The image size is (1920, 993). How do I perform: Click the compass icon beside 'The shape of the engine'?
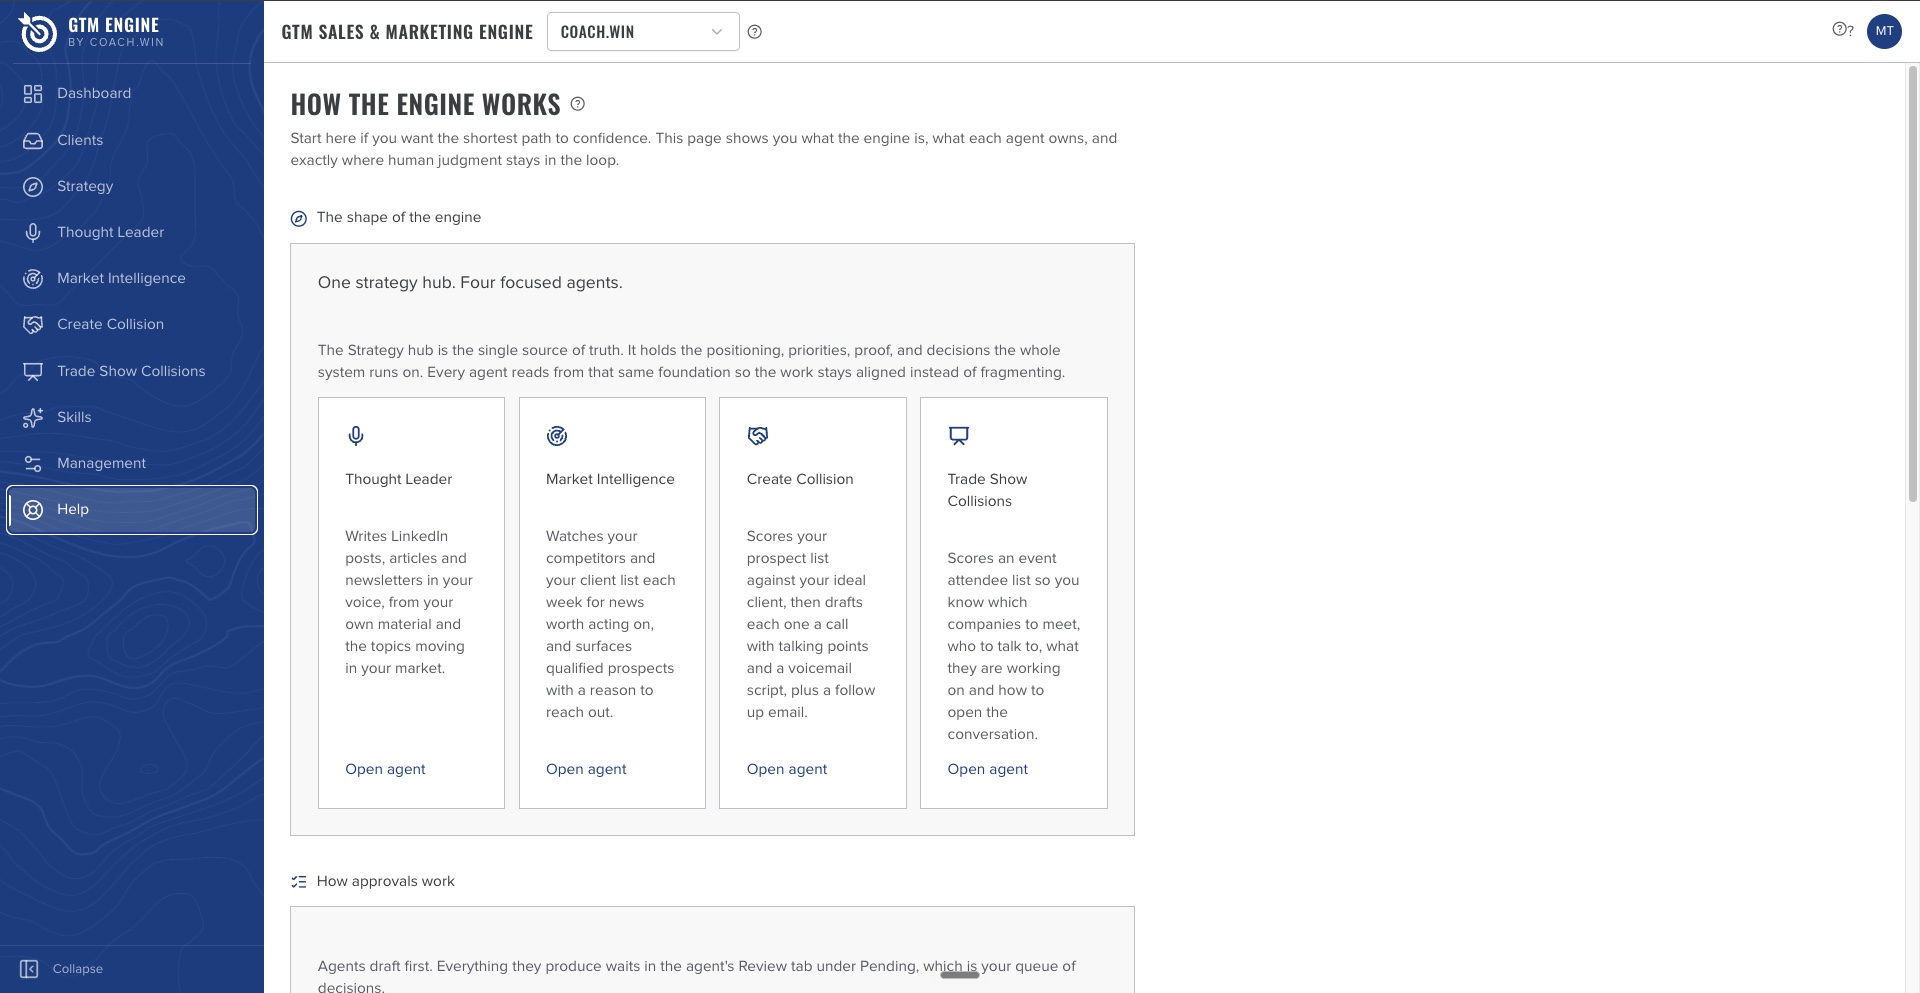click(298, 219)
